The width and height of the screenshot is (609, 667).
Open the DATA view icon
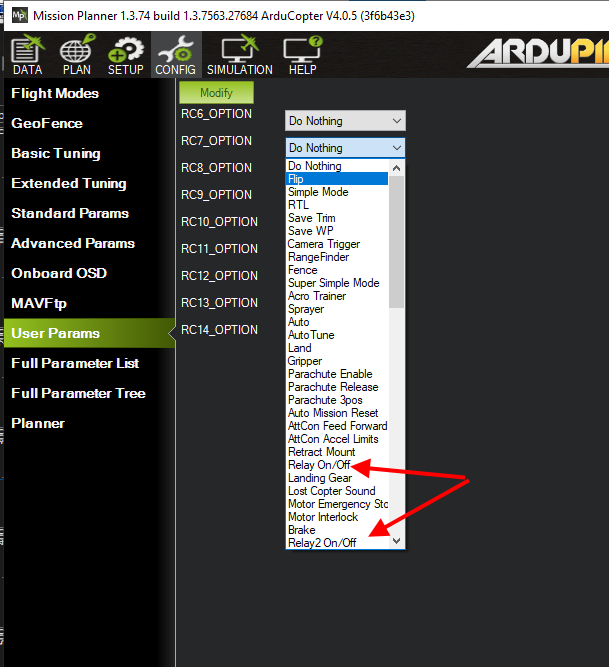pyautogui.click(x=27, y=52)
